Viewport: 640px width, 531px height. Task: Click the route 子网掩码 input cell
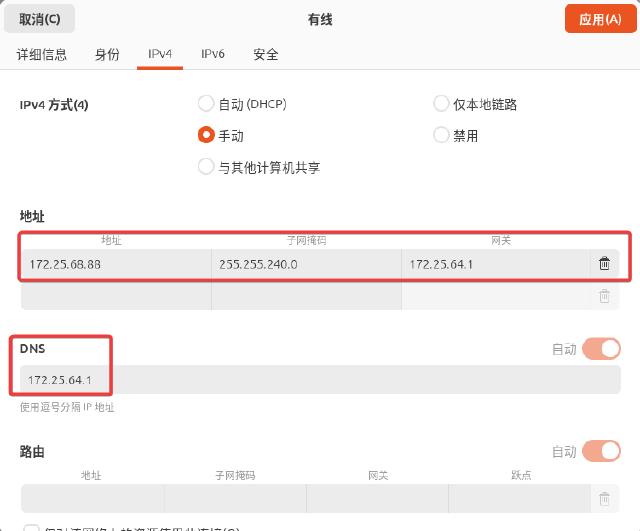pyautogui.click(x=235, y=498)
